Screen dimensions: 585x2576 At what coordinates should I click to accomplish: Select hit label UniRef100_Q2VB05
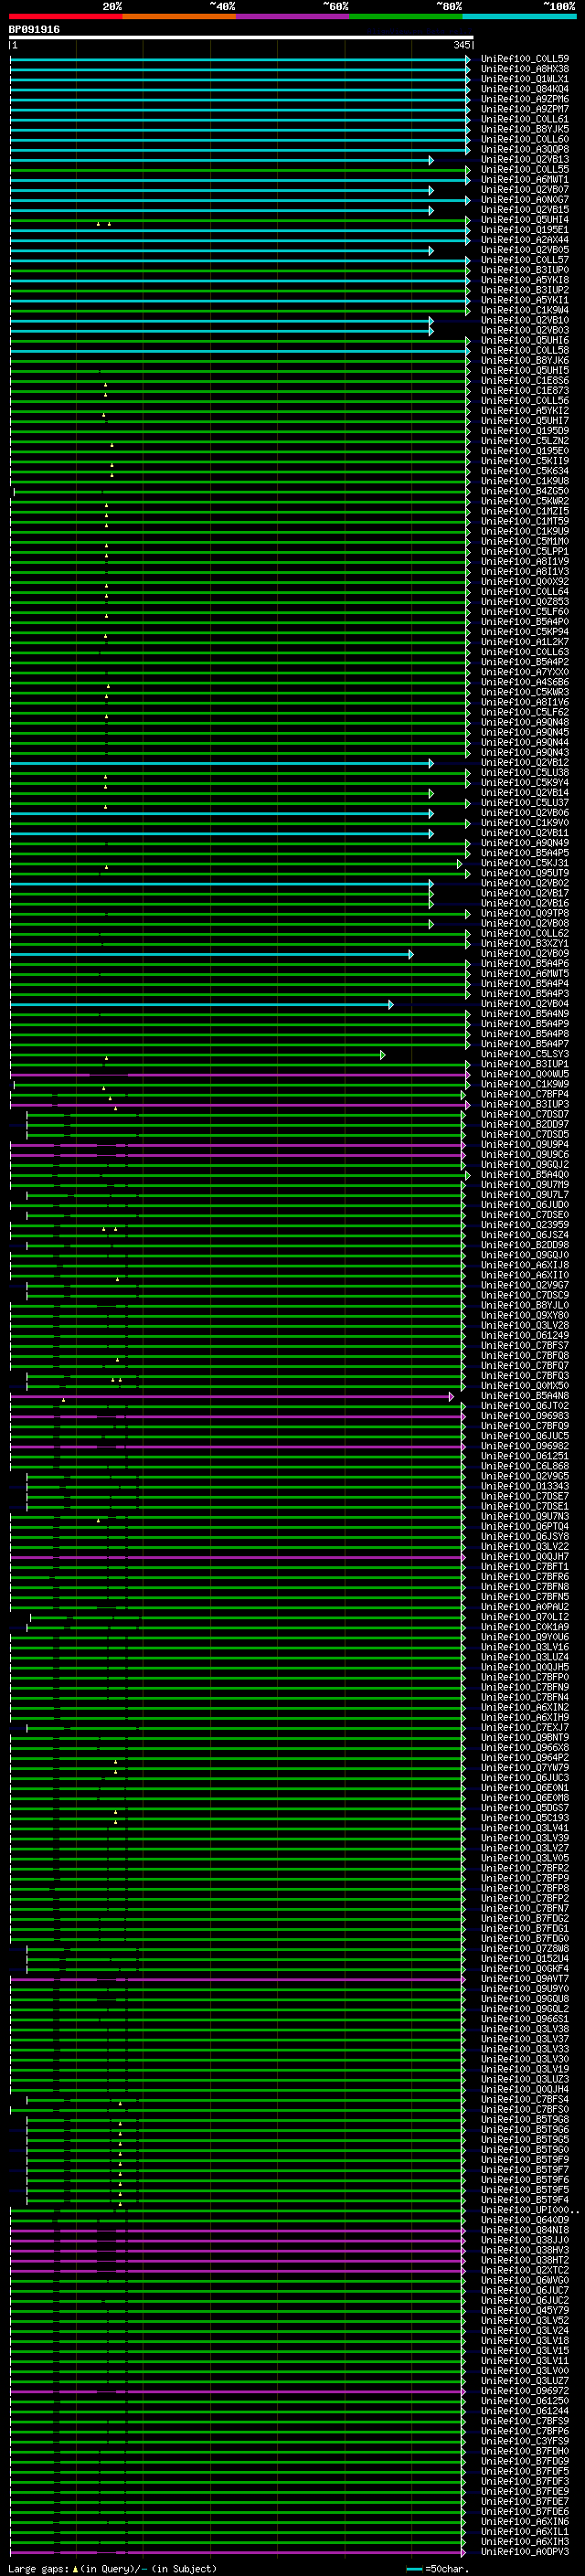click(x=525, y=250)
